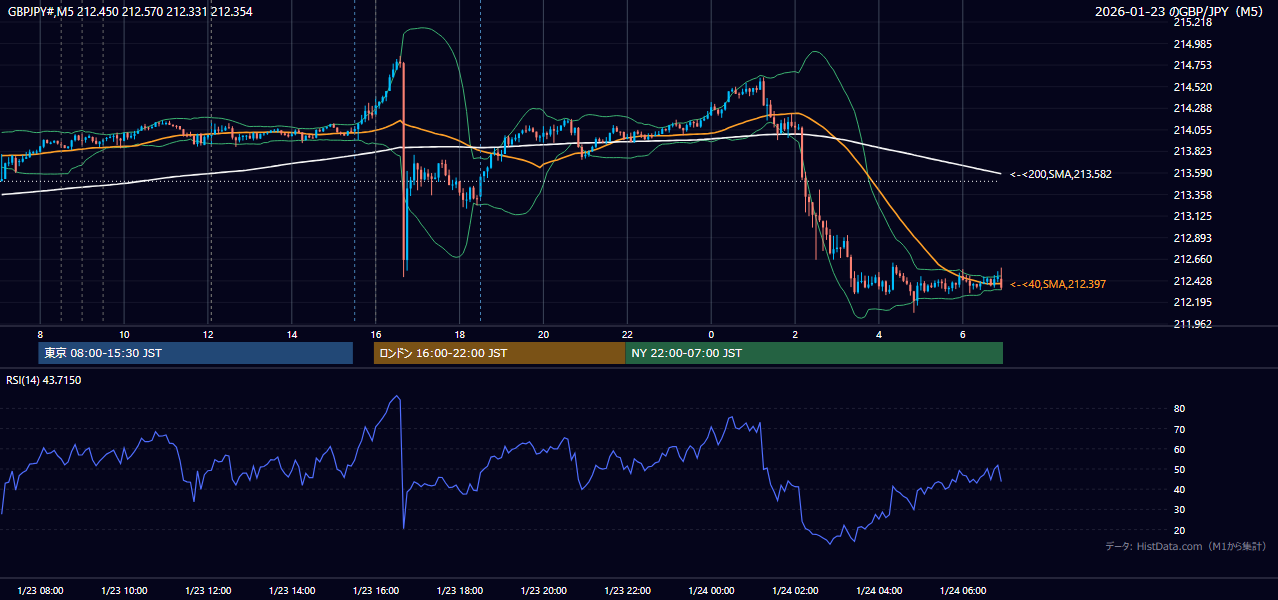Click hour tick 16 under the price chart
Image resolution: width=1278 pixels, height=600 pixels.
click(376, 334)
